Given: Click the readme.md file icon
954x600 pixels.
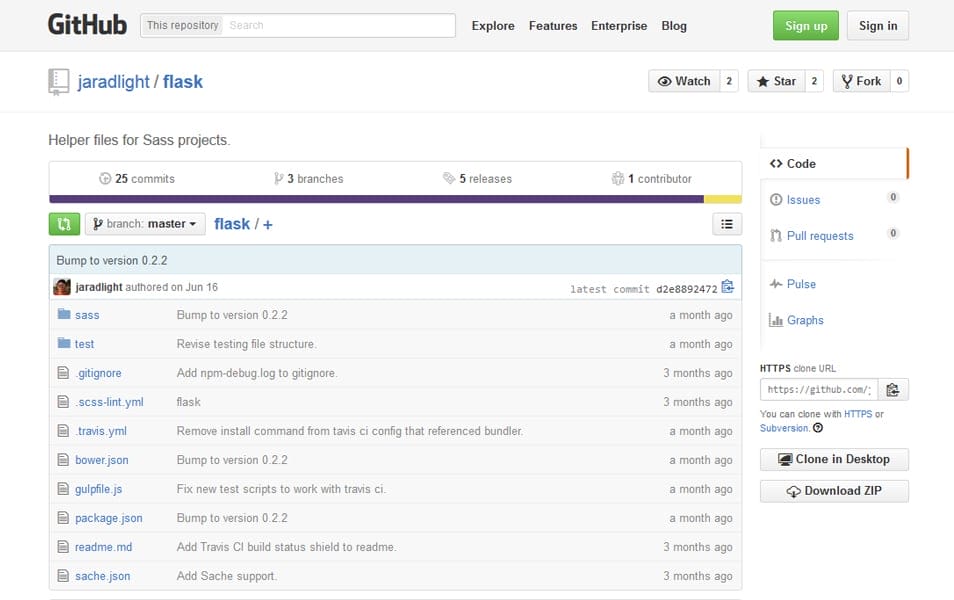Looking at the screenshot, I should pyautogui.click(x=62, y=547).
